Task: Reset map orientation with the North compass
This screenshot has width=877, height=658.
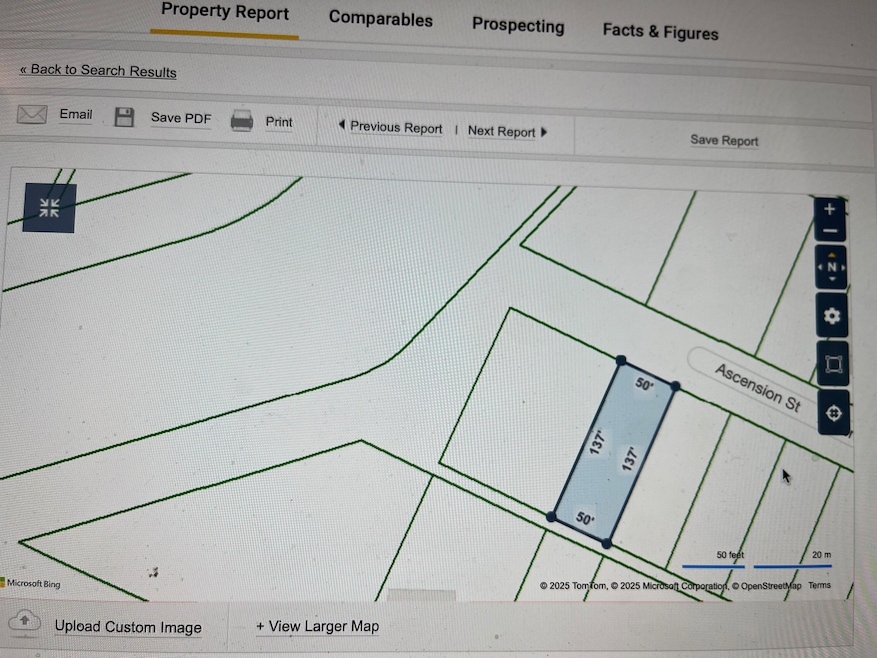Action: 831,267
